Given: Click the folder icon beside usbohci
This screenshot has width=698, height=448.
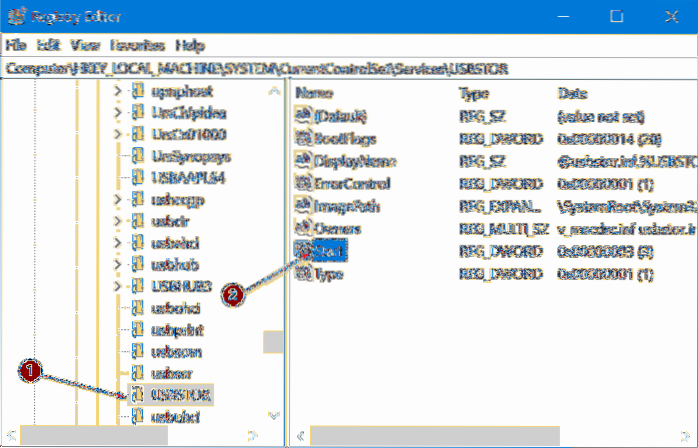Looking at the screenshot, I should click(138, 308).
